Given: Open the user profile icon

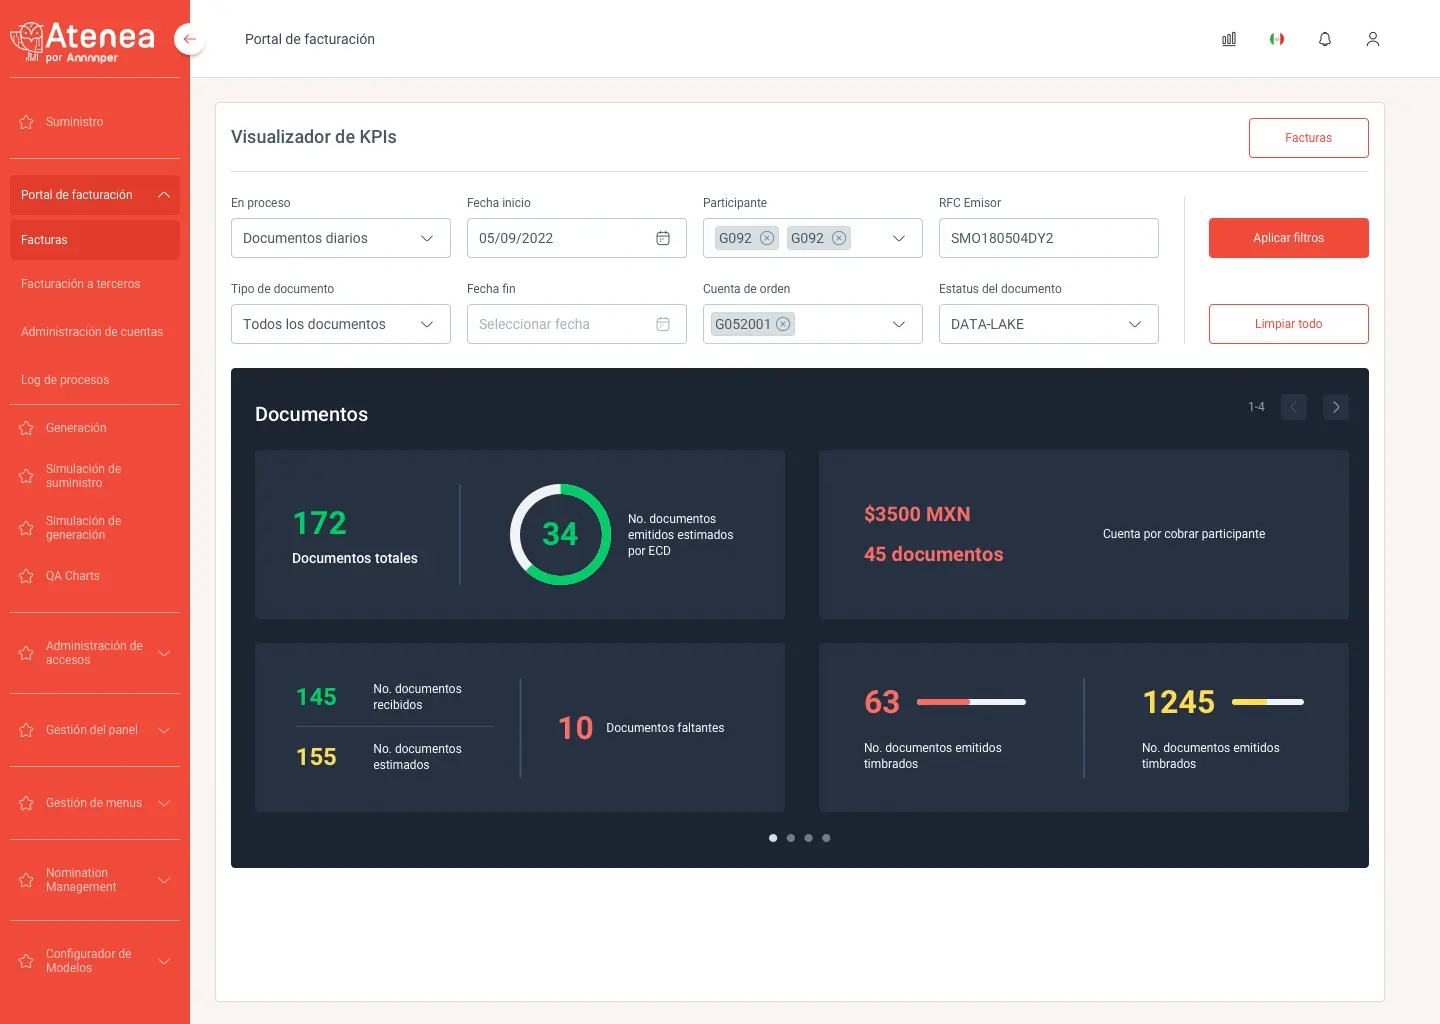Looking at the screenshot, I should [x=1373, y=39].
